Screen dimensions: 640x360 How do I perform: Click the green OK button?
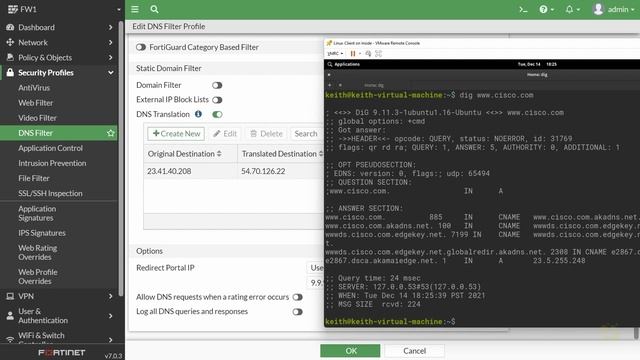(350, 351)
